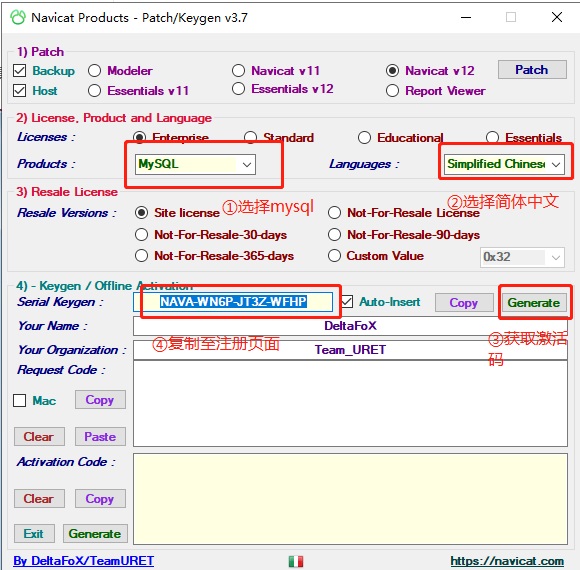Minimize the keygen window
The width and height of the screenshot is (580, 570).
(466, 17)
